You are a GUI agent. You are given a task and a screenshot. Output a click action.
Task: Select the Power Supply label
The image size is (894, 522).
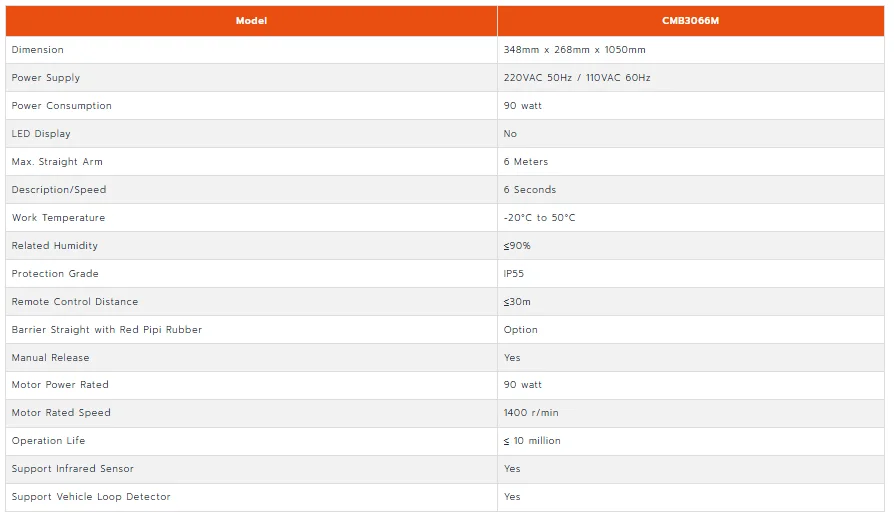pyautogui.click(x=46, y=78)
